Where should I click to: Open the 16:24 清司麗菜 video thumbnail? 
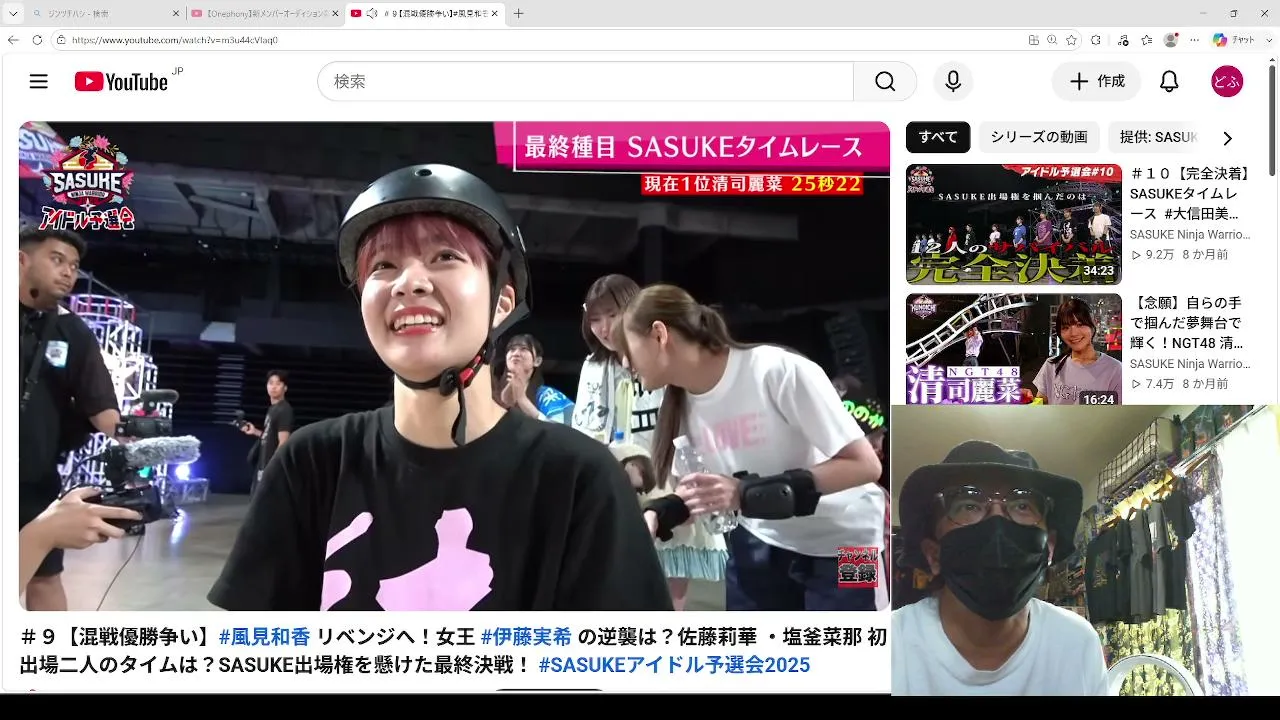tap(1014, 349)
